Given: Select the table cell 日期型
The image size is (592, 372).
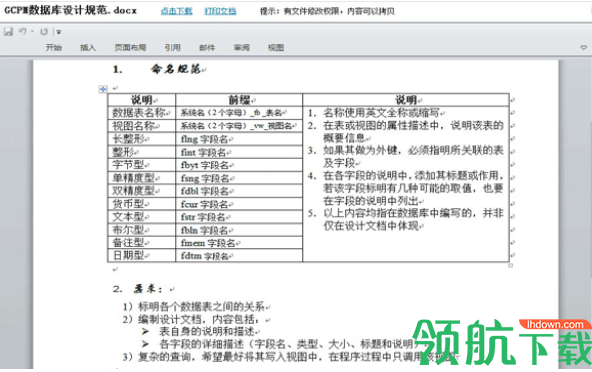Looking at the screenshot, I should [142, 256].
